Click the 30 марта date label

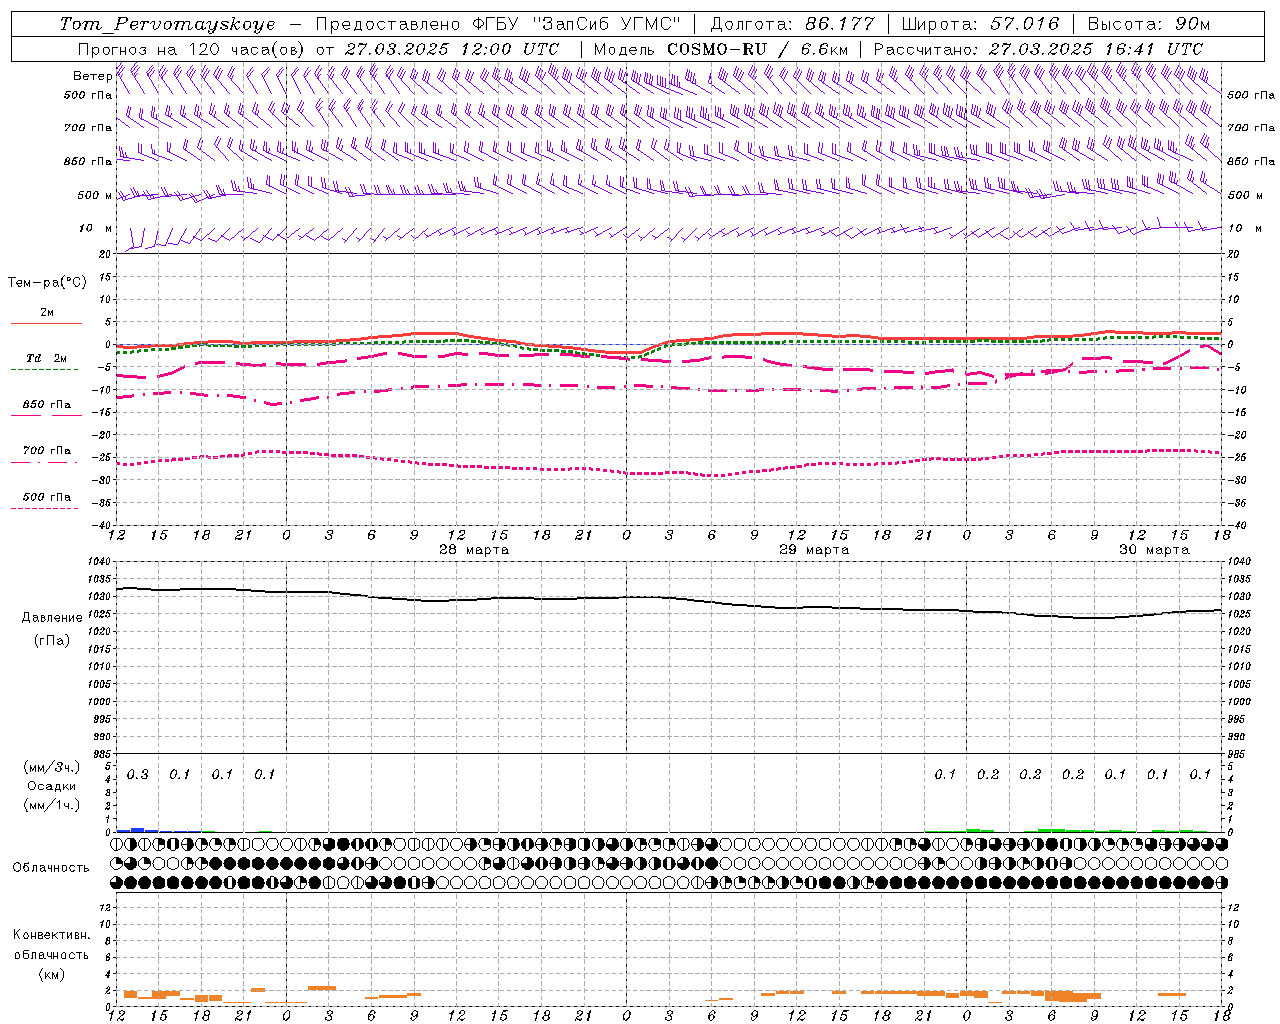1154,550
